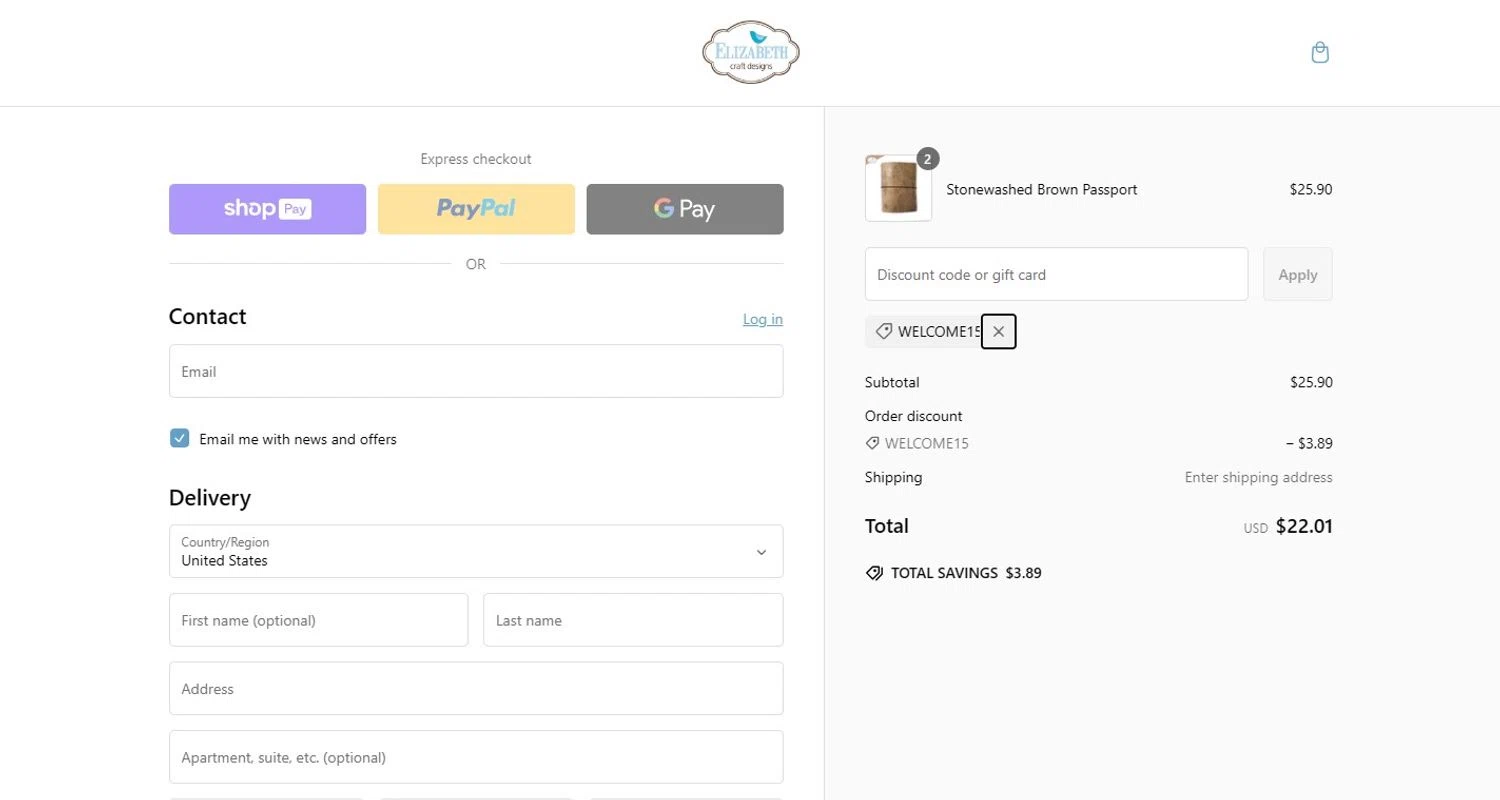Pay with Google Pay express checkout
Viewport: 1500px width, 800px height.
click(x=685, y=209)
